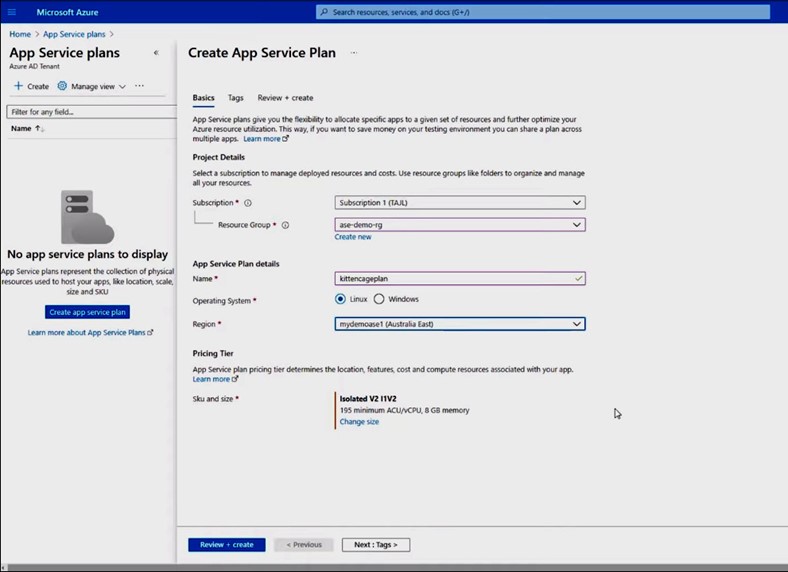Switch to the Tags tab

tap(235, 98)
